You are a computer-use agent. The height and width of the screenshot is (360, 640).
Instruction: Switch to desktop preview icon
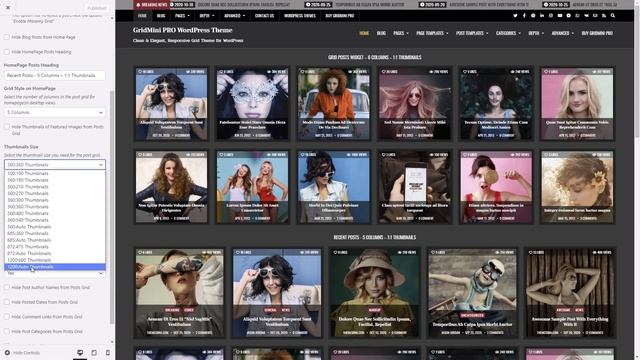pos(80,353)
